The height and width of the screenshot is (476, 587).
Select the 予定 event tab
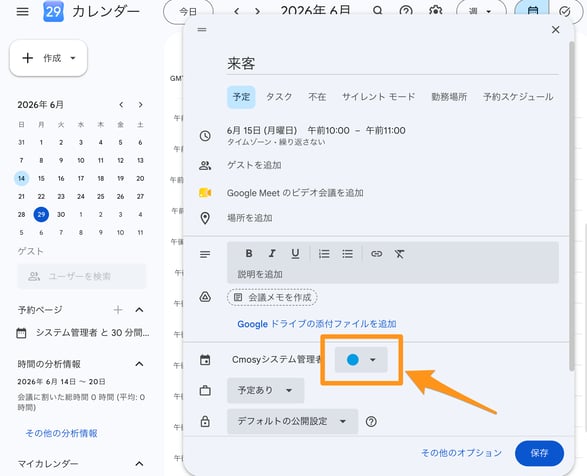click(241, 97)
